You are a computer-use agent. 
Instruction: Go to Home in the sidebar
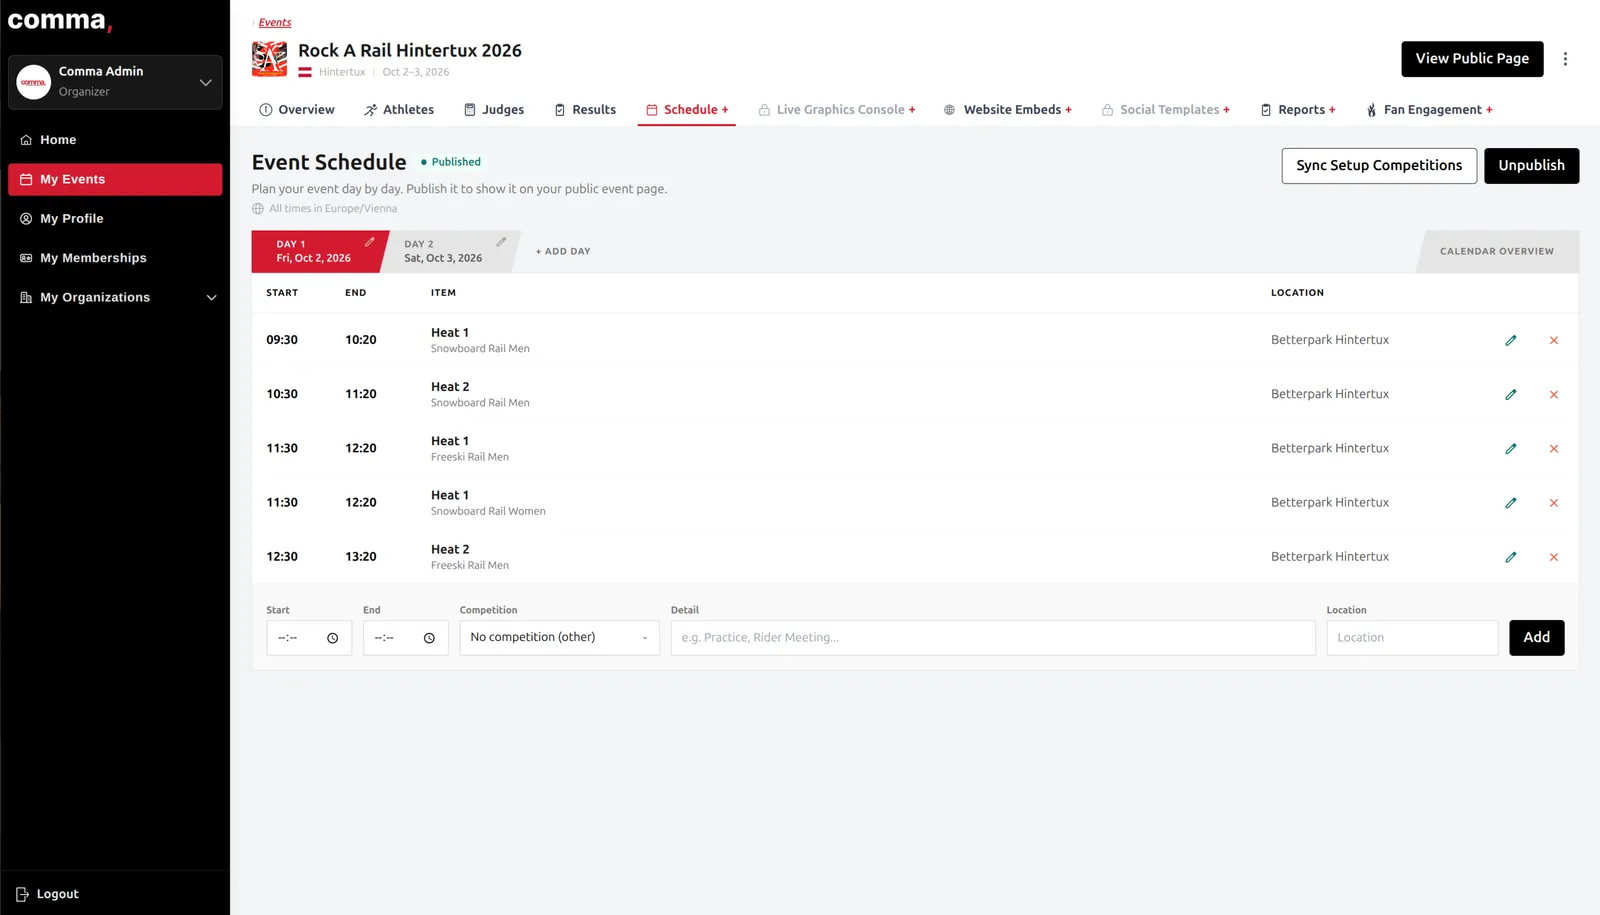115,140
